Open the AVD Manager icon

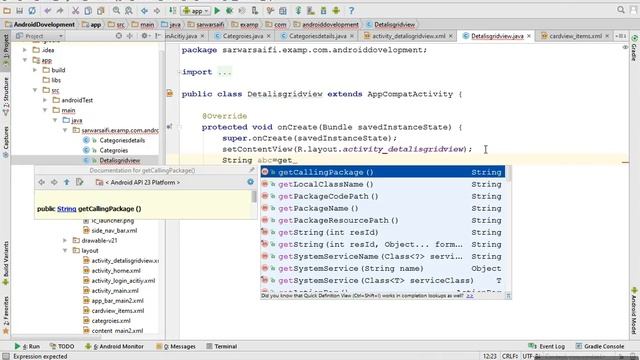pyautogui.click(x=311, y=11)
